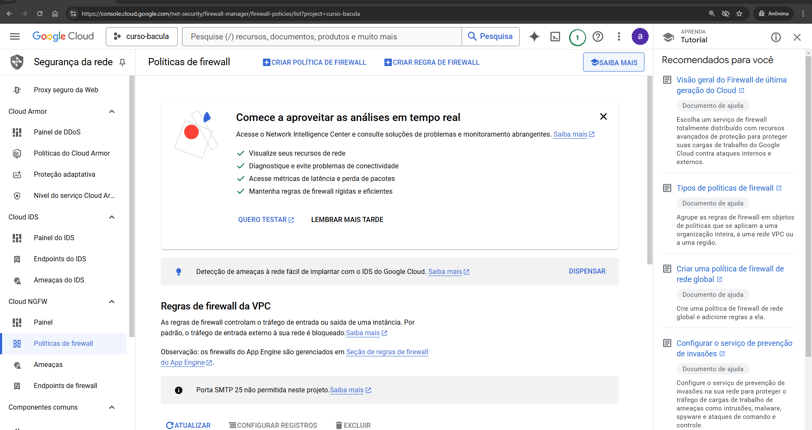
Task: Click the Pesquisa search button
Action: pos(490,36)
